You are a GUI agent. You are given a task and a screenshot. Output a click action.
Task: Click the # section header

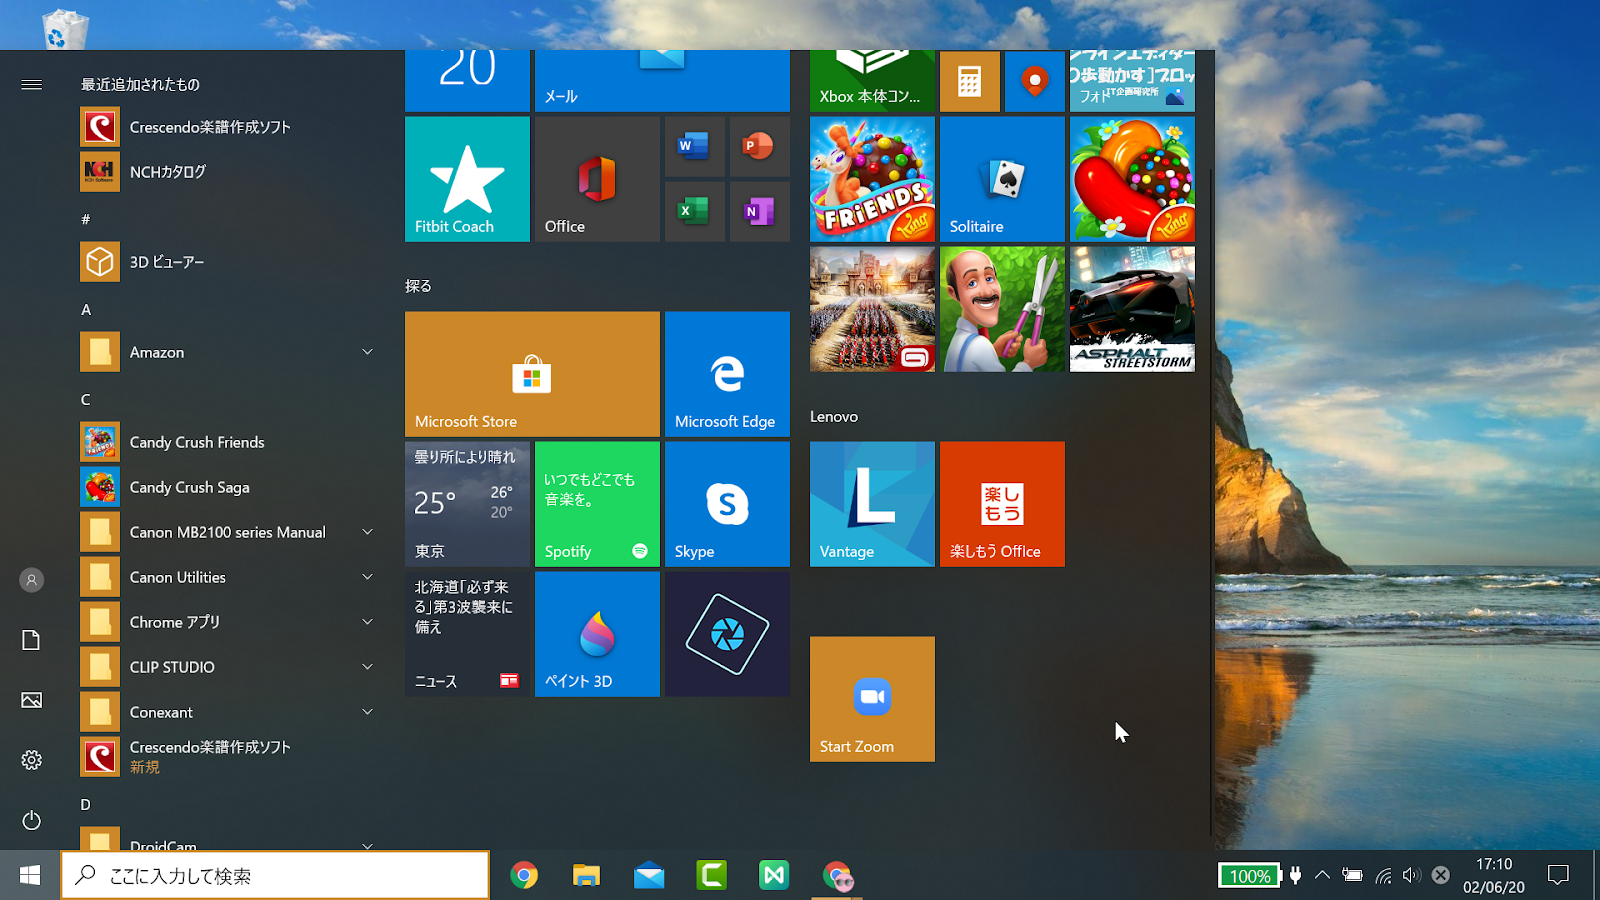click(x=86, y=219)
